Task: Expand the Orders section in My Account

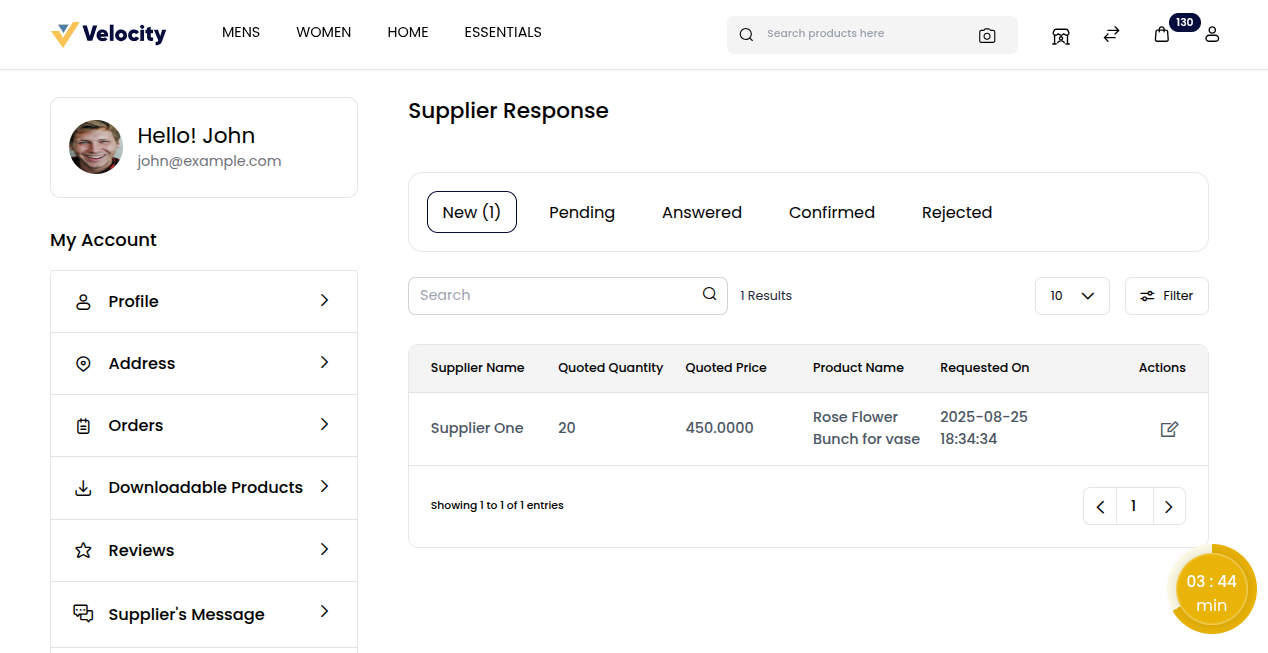Action: click(x=203, y=425)
